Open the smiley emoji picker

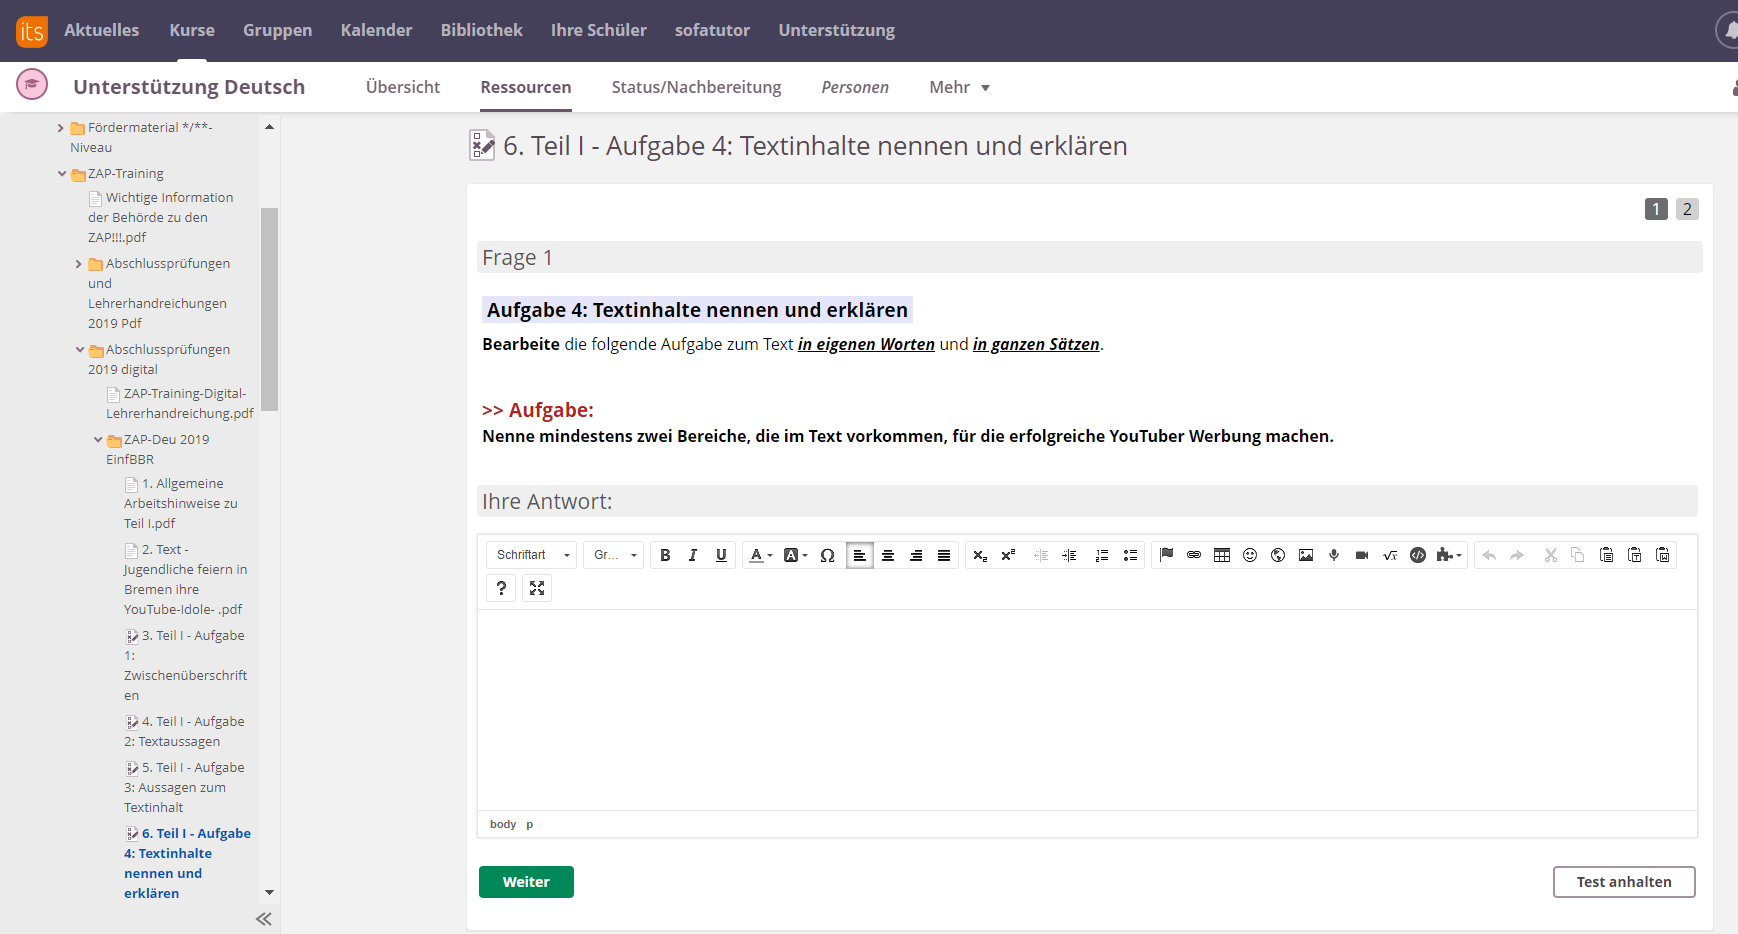point(1250,555)
